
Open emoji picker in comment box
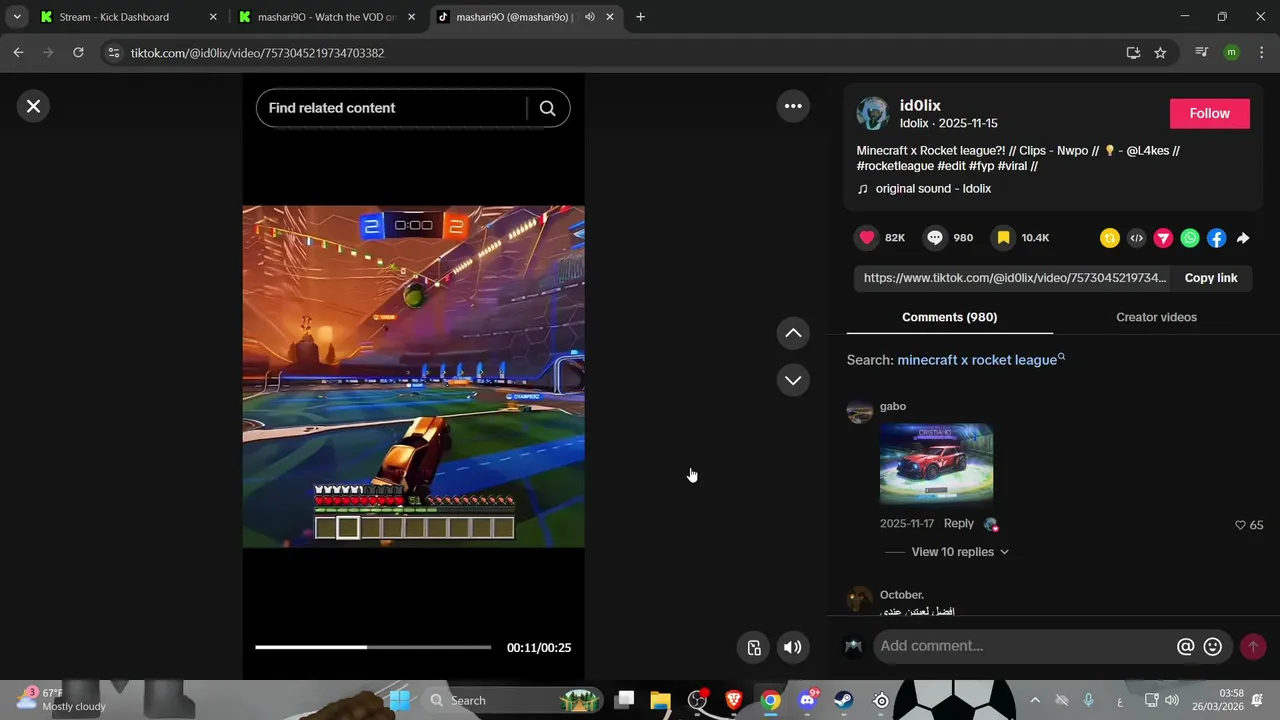point(1213,646)
